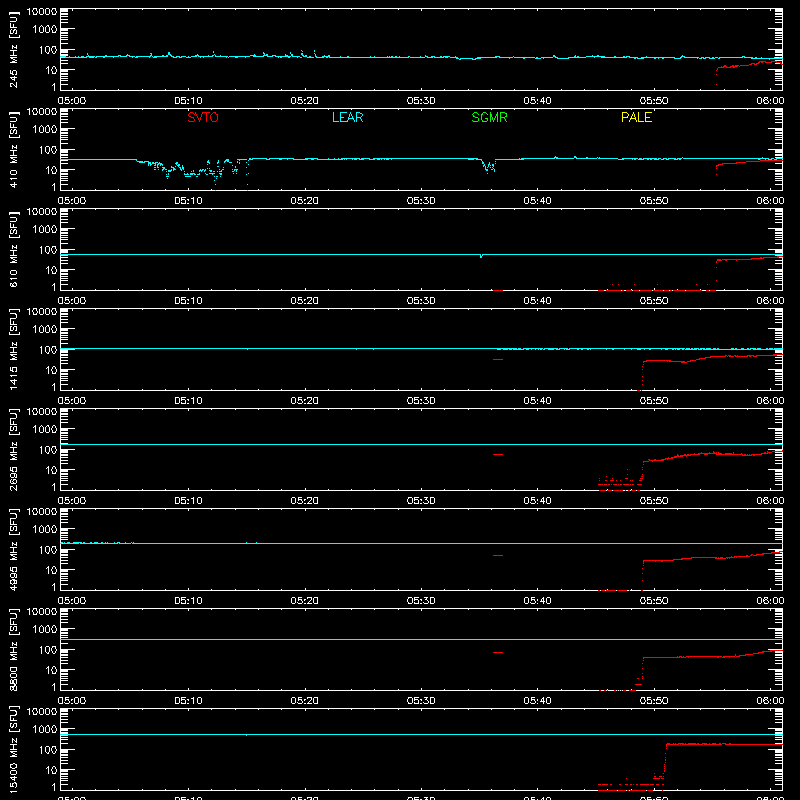Click the 1000 y-tick in the 2695 MHz plot

(x=45, y=430)
